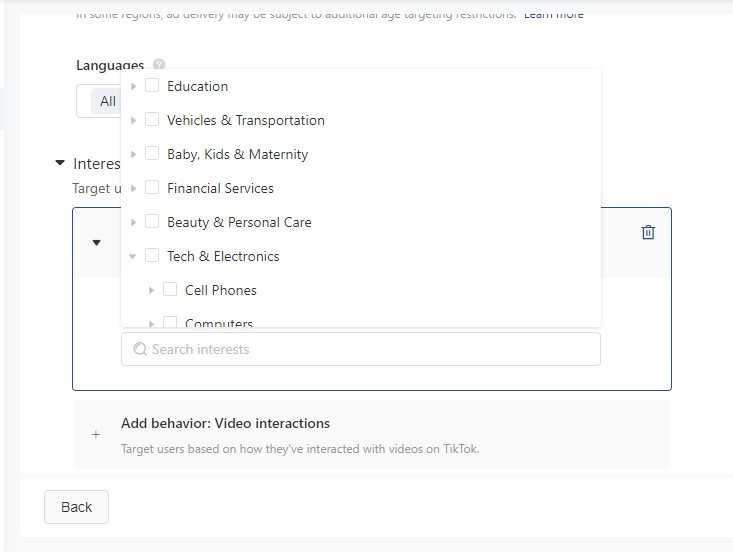Check the Cell Phones sub-interest checkbox

pyautogui.click(x=170, y=290)
